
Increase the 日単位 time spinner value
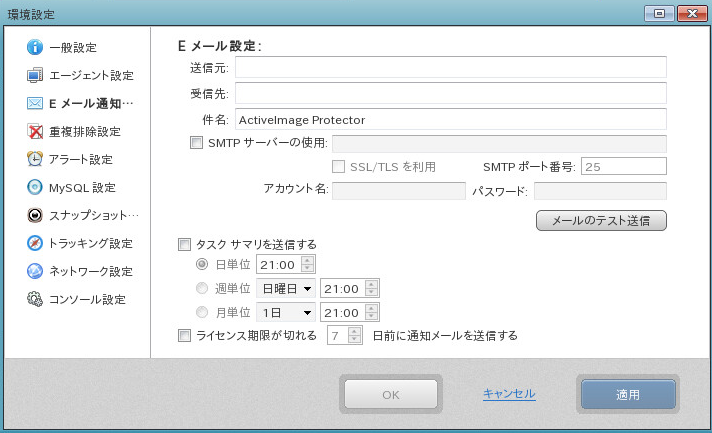[307, 261]
